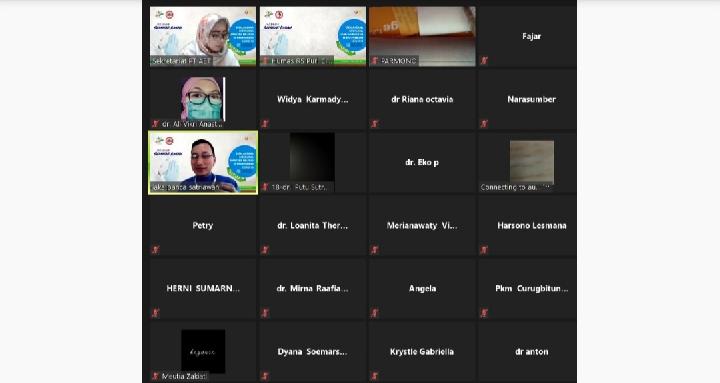Click the muted mic icon beside dr. Al-Viui Anast
This screenshot has height=383, width=720.
(156, 124)
